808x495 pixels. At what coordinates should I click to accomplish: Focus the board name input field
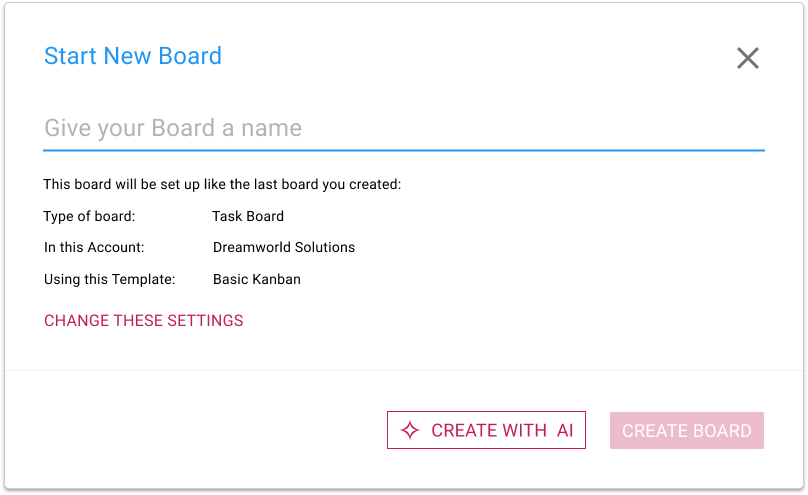403,128
